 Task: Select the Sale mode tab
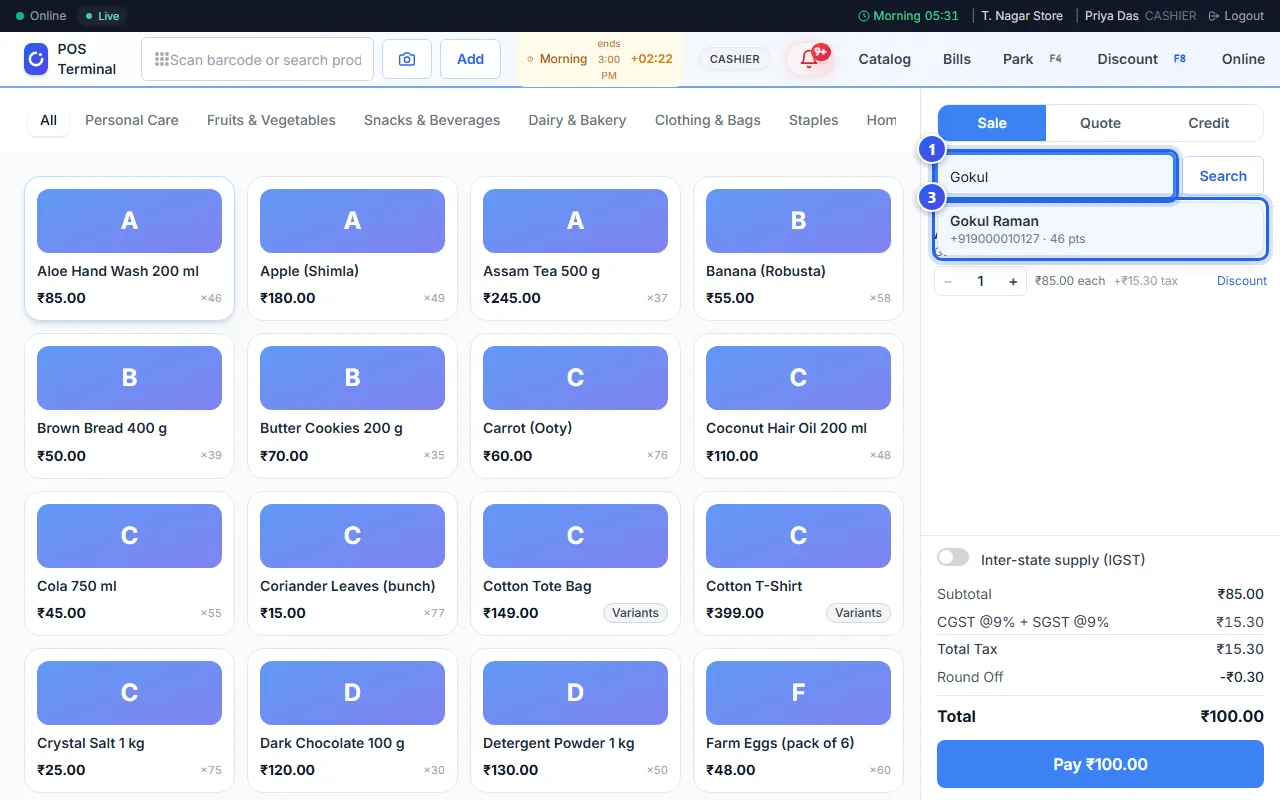[x=992, y=123]
